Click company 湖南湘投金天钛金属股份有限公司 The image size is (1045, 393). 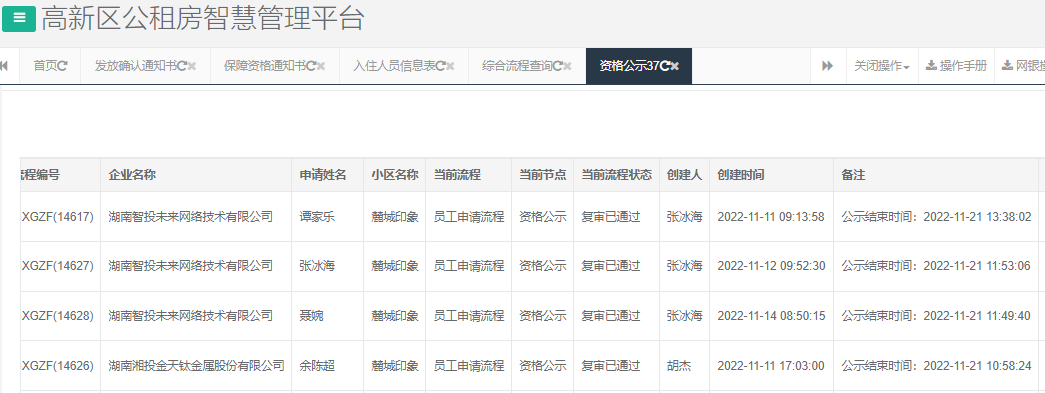[197, 366]
